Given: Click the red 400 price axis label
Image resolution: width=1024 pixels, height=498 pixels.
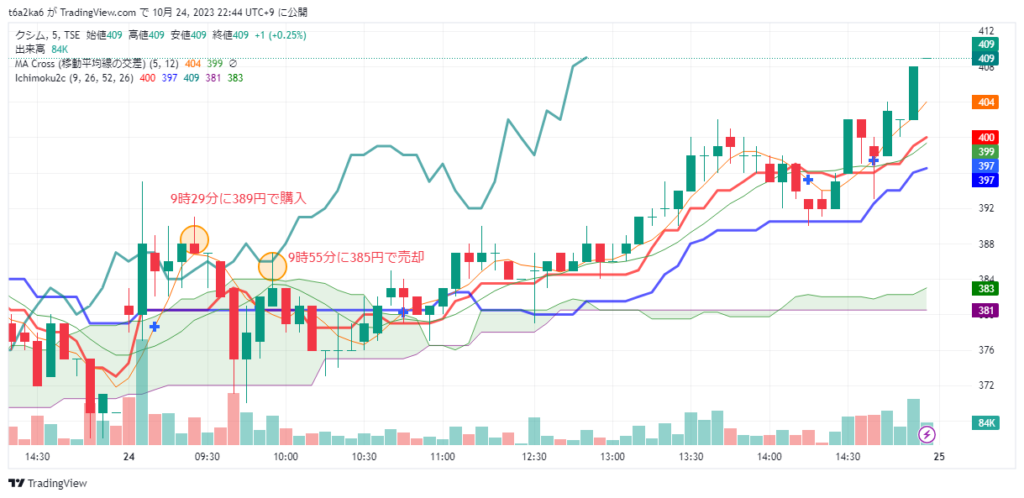Looking at the screenshot, I should tap(986, 137).
